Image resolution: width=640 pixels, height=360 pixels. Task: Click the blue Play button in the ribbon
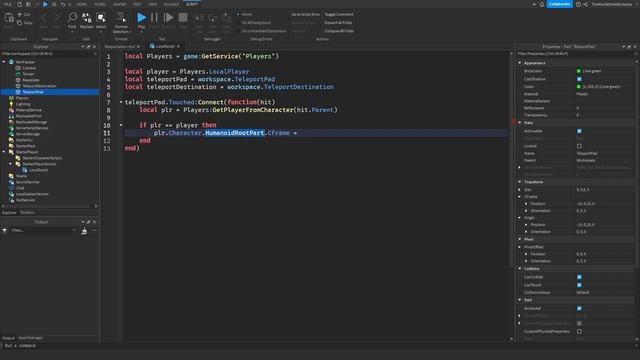[141, 18]
